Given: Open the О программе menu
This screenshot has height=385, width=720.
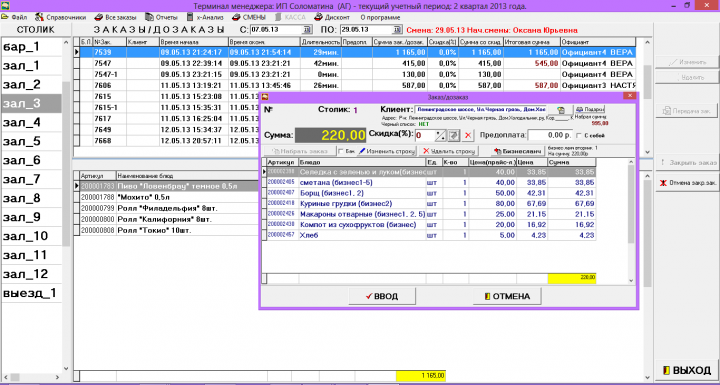Looking at the screenshot, I should point(380,17).
